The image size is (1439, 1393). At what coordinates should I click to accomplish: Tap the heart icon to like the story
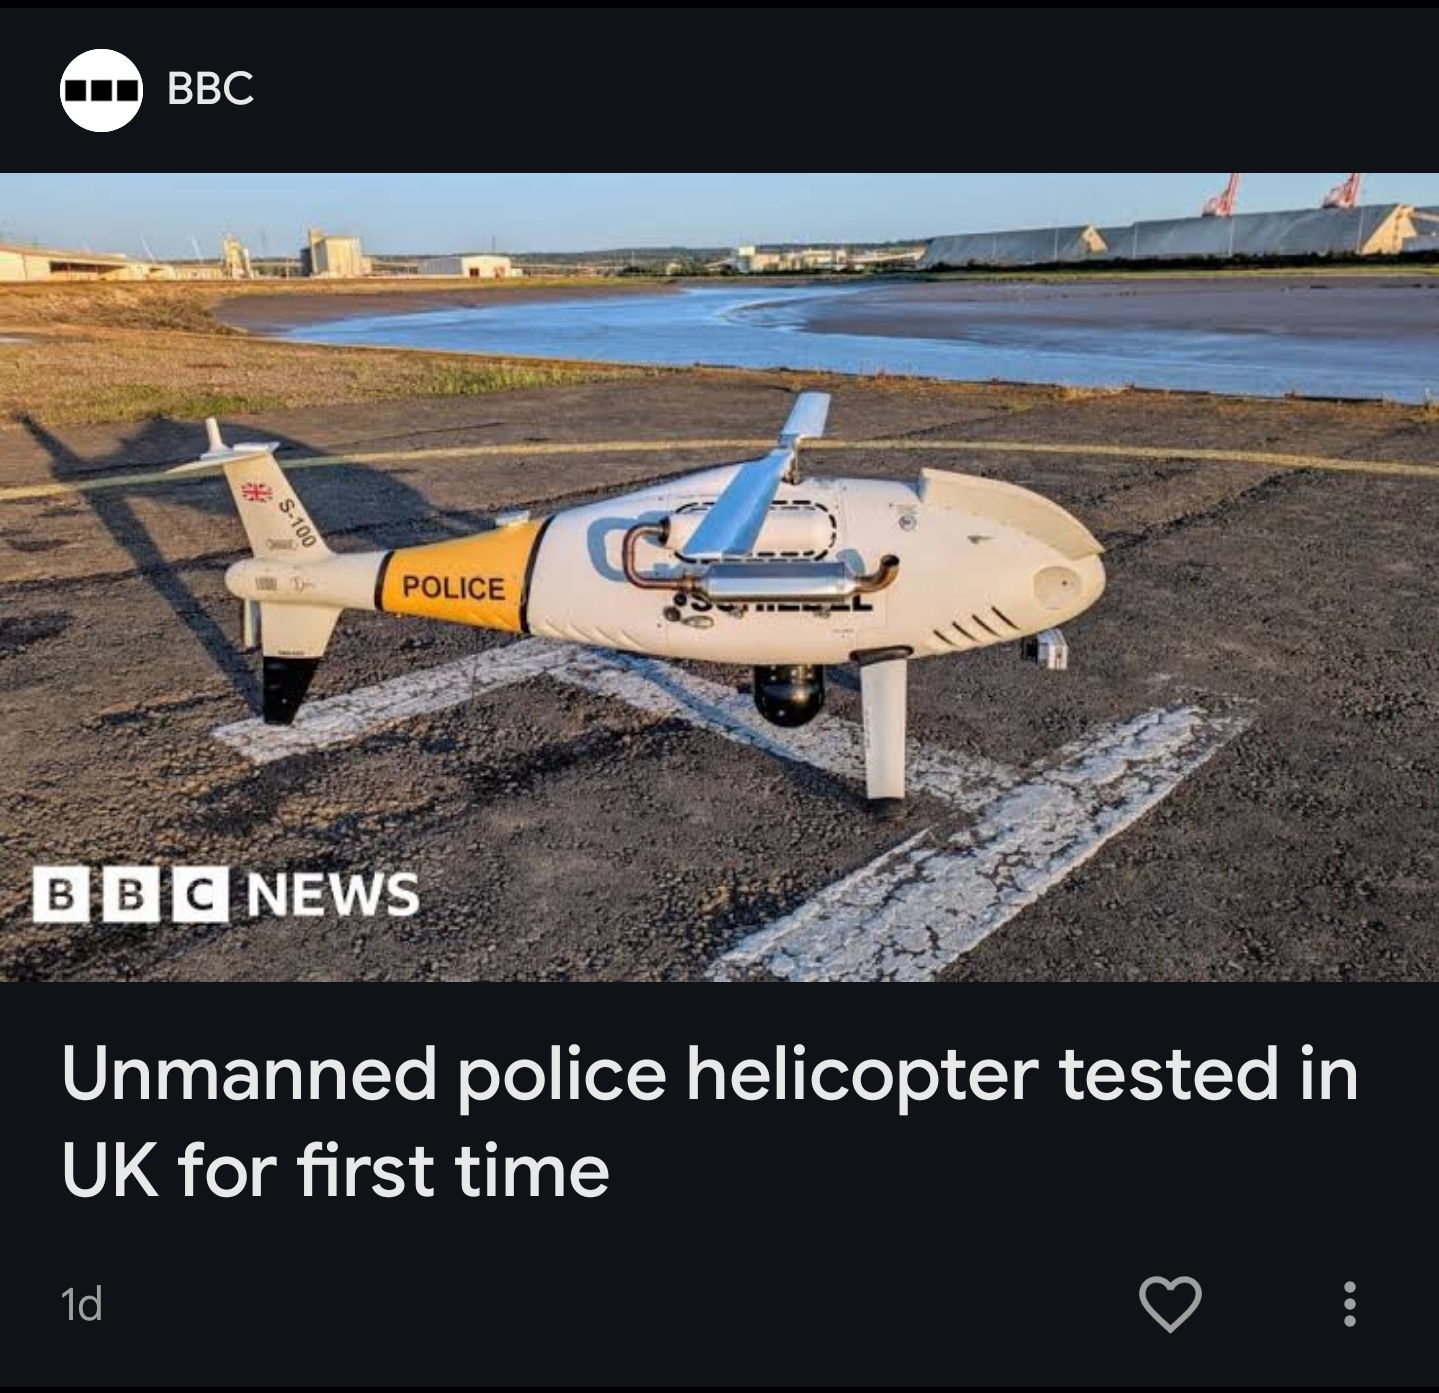[x=1170, y=1304]
